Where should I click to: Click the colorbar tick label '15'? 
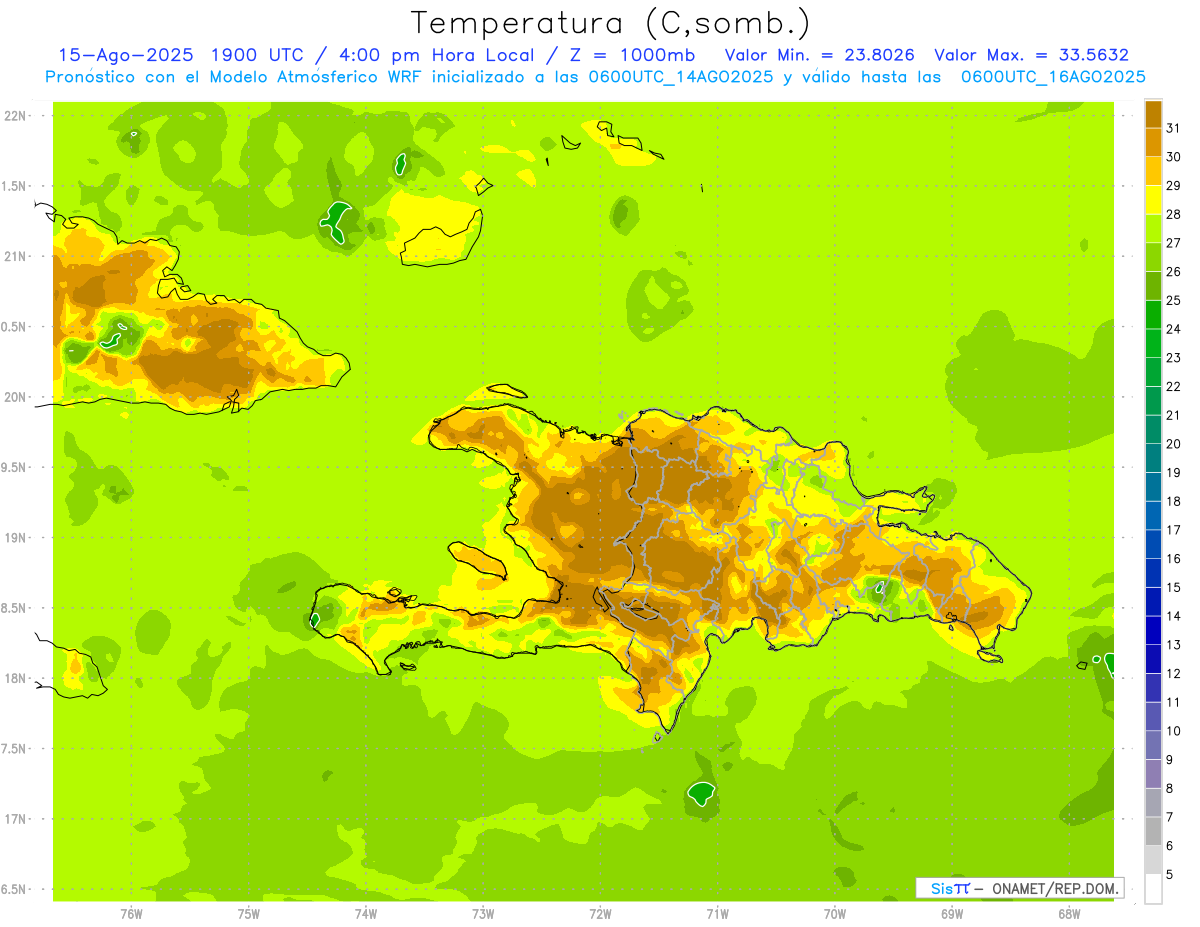coord(1173,588)
